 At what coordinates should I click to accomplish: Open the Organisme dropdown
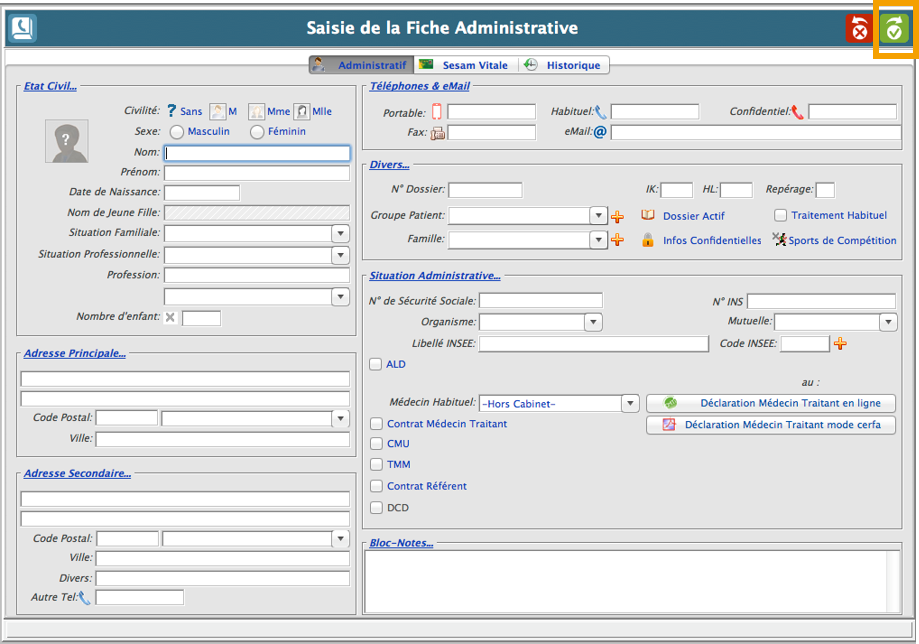click(x=593, y=322)
